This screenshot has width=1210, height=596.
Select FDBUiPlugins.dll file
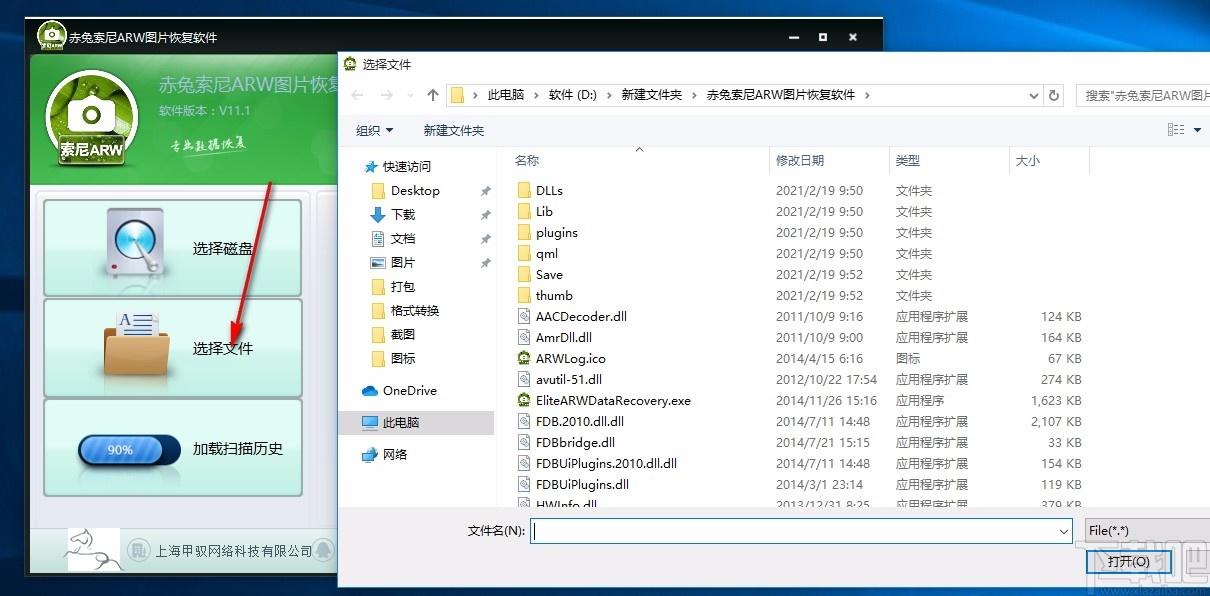pyautogui.click(x=582, y=484)
